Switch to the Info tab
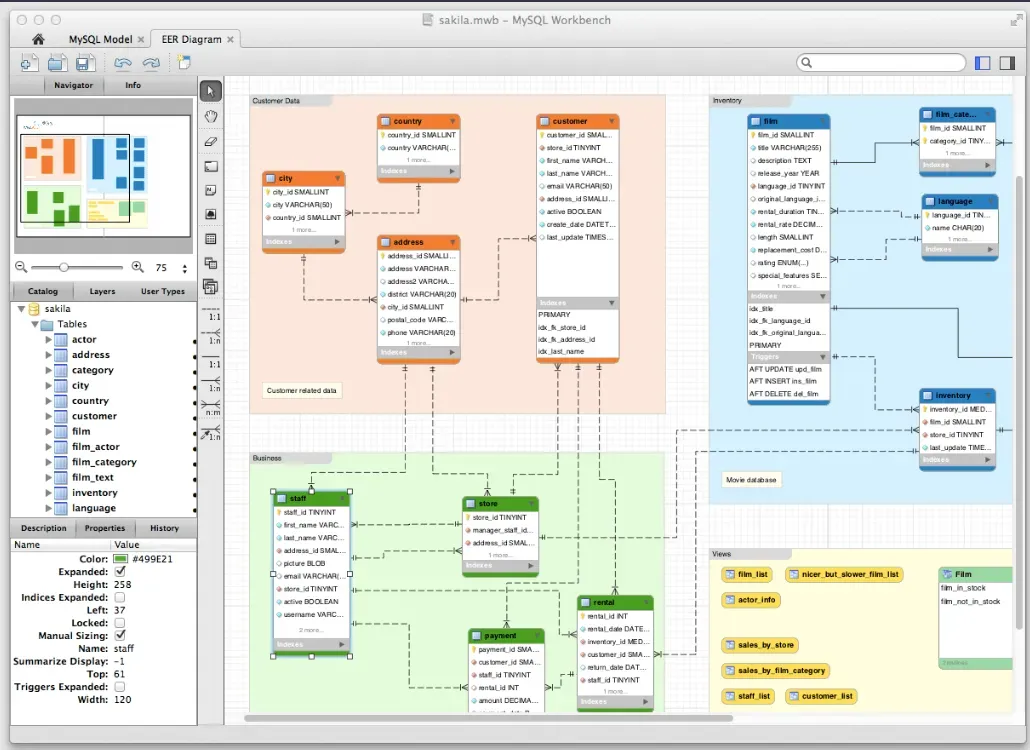 pyautogui.click(x=133, y=85)
